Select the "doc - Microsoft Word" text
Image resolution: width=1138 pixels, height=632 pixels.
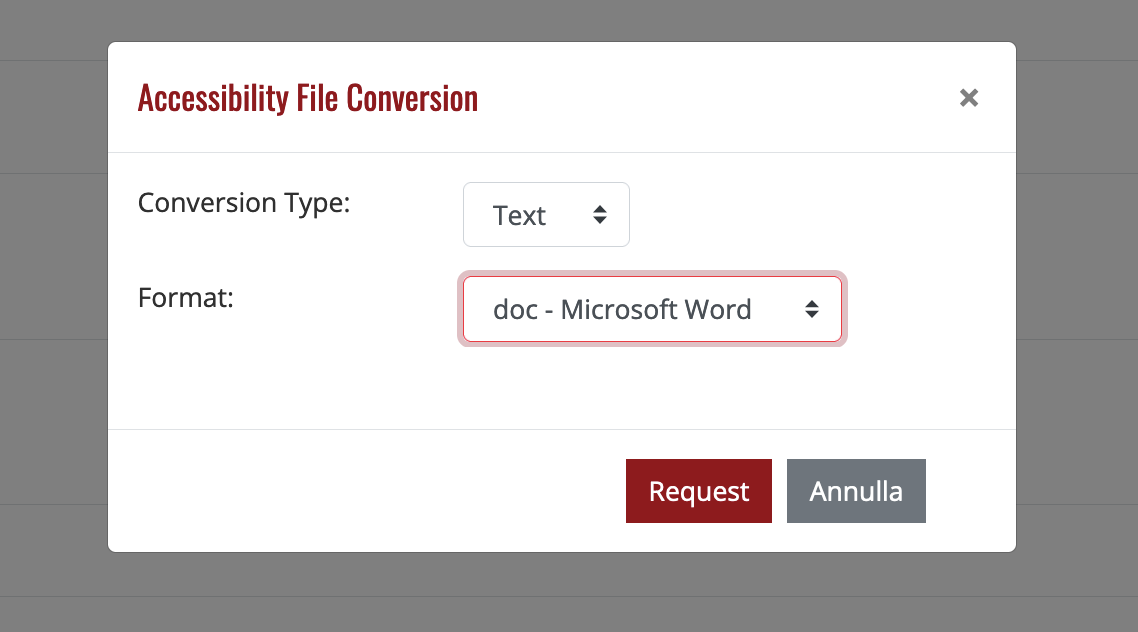click(x=622, y=310)
